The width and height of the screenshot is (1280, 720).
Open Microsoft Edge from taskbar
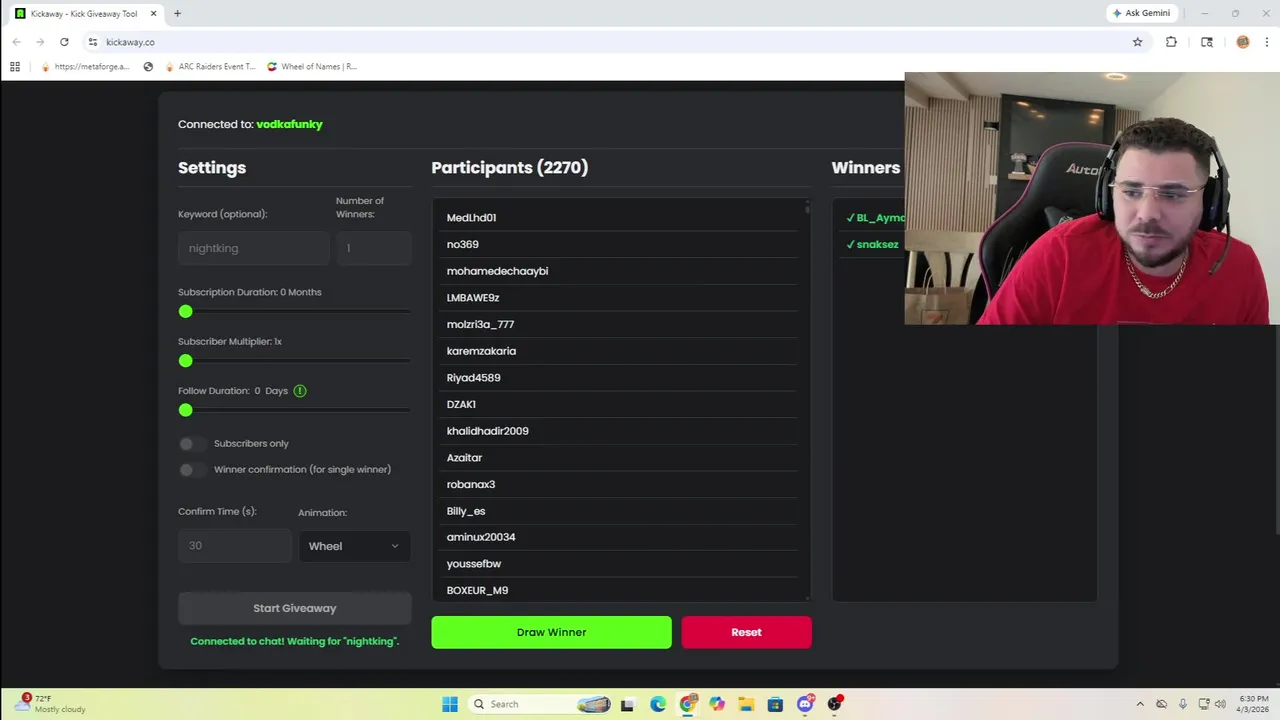click(657, 704)
